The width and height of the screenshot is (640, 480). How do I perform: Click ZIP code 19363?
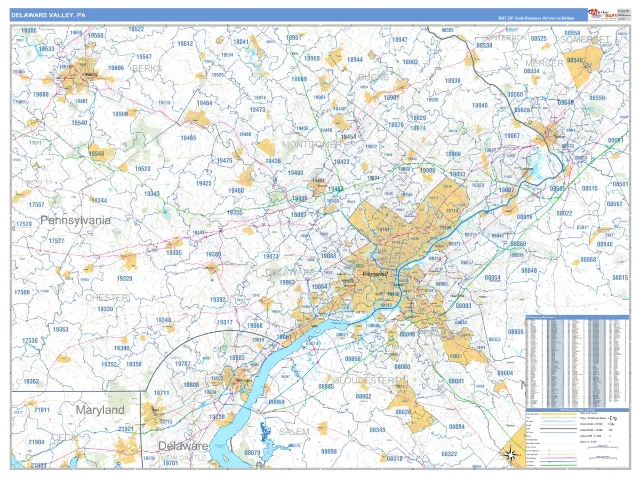click(x=60, y=329)
